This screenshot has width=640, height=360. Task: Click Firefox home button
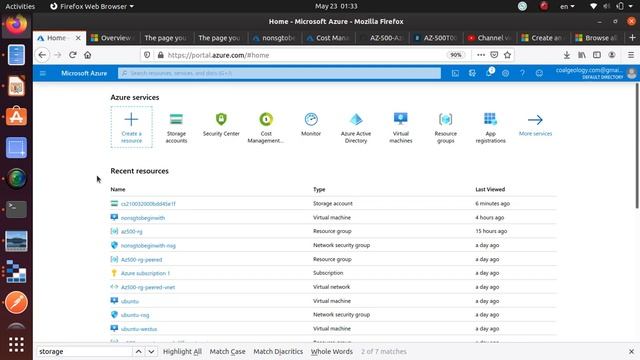point(87,55)
